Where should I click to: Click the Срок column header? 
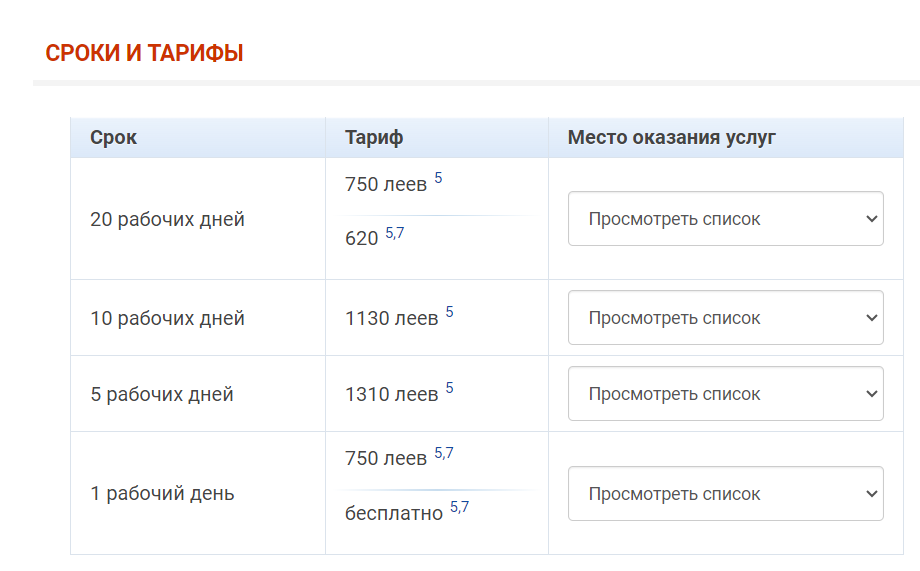(113, 137)
